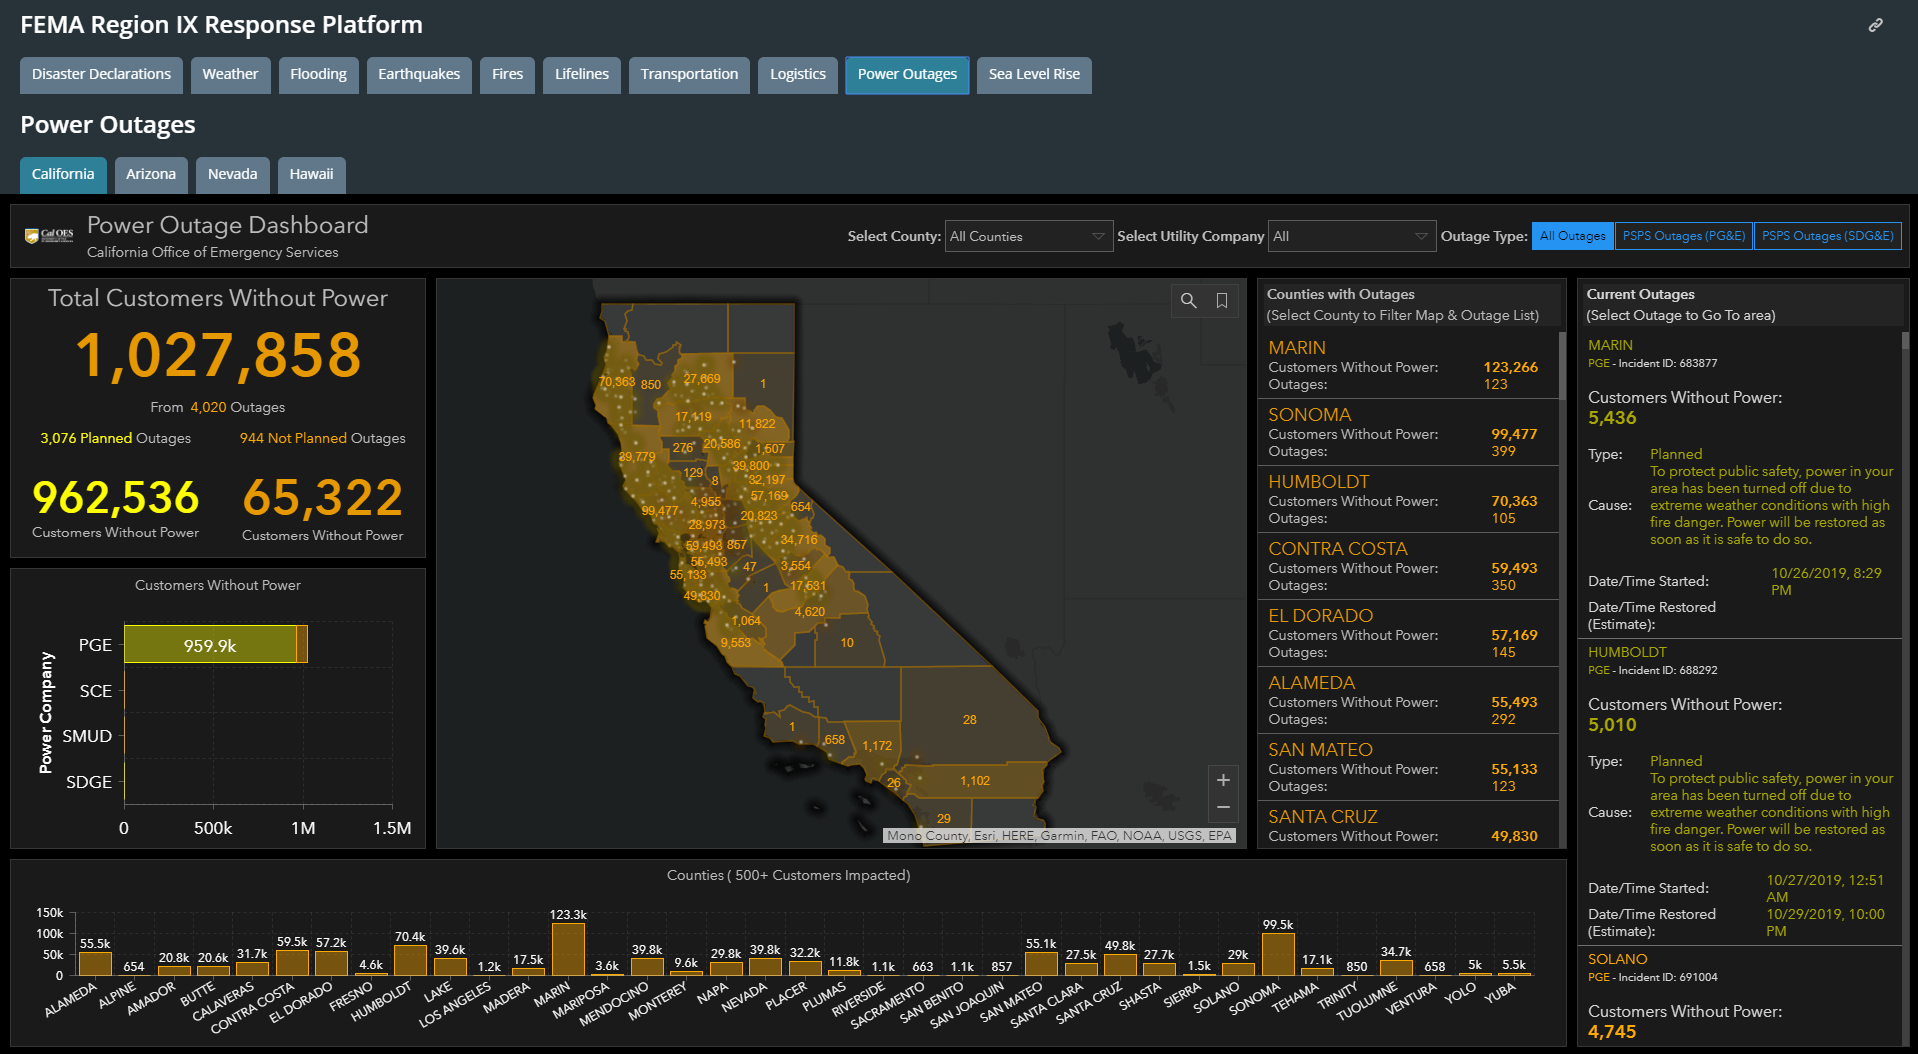Open SOLANO incident 691004 outage
Viewport: 1918px width, 1054px height.
1740,998
